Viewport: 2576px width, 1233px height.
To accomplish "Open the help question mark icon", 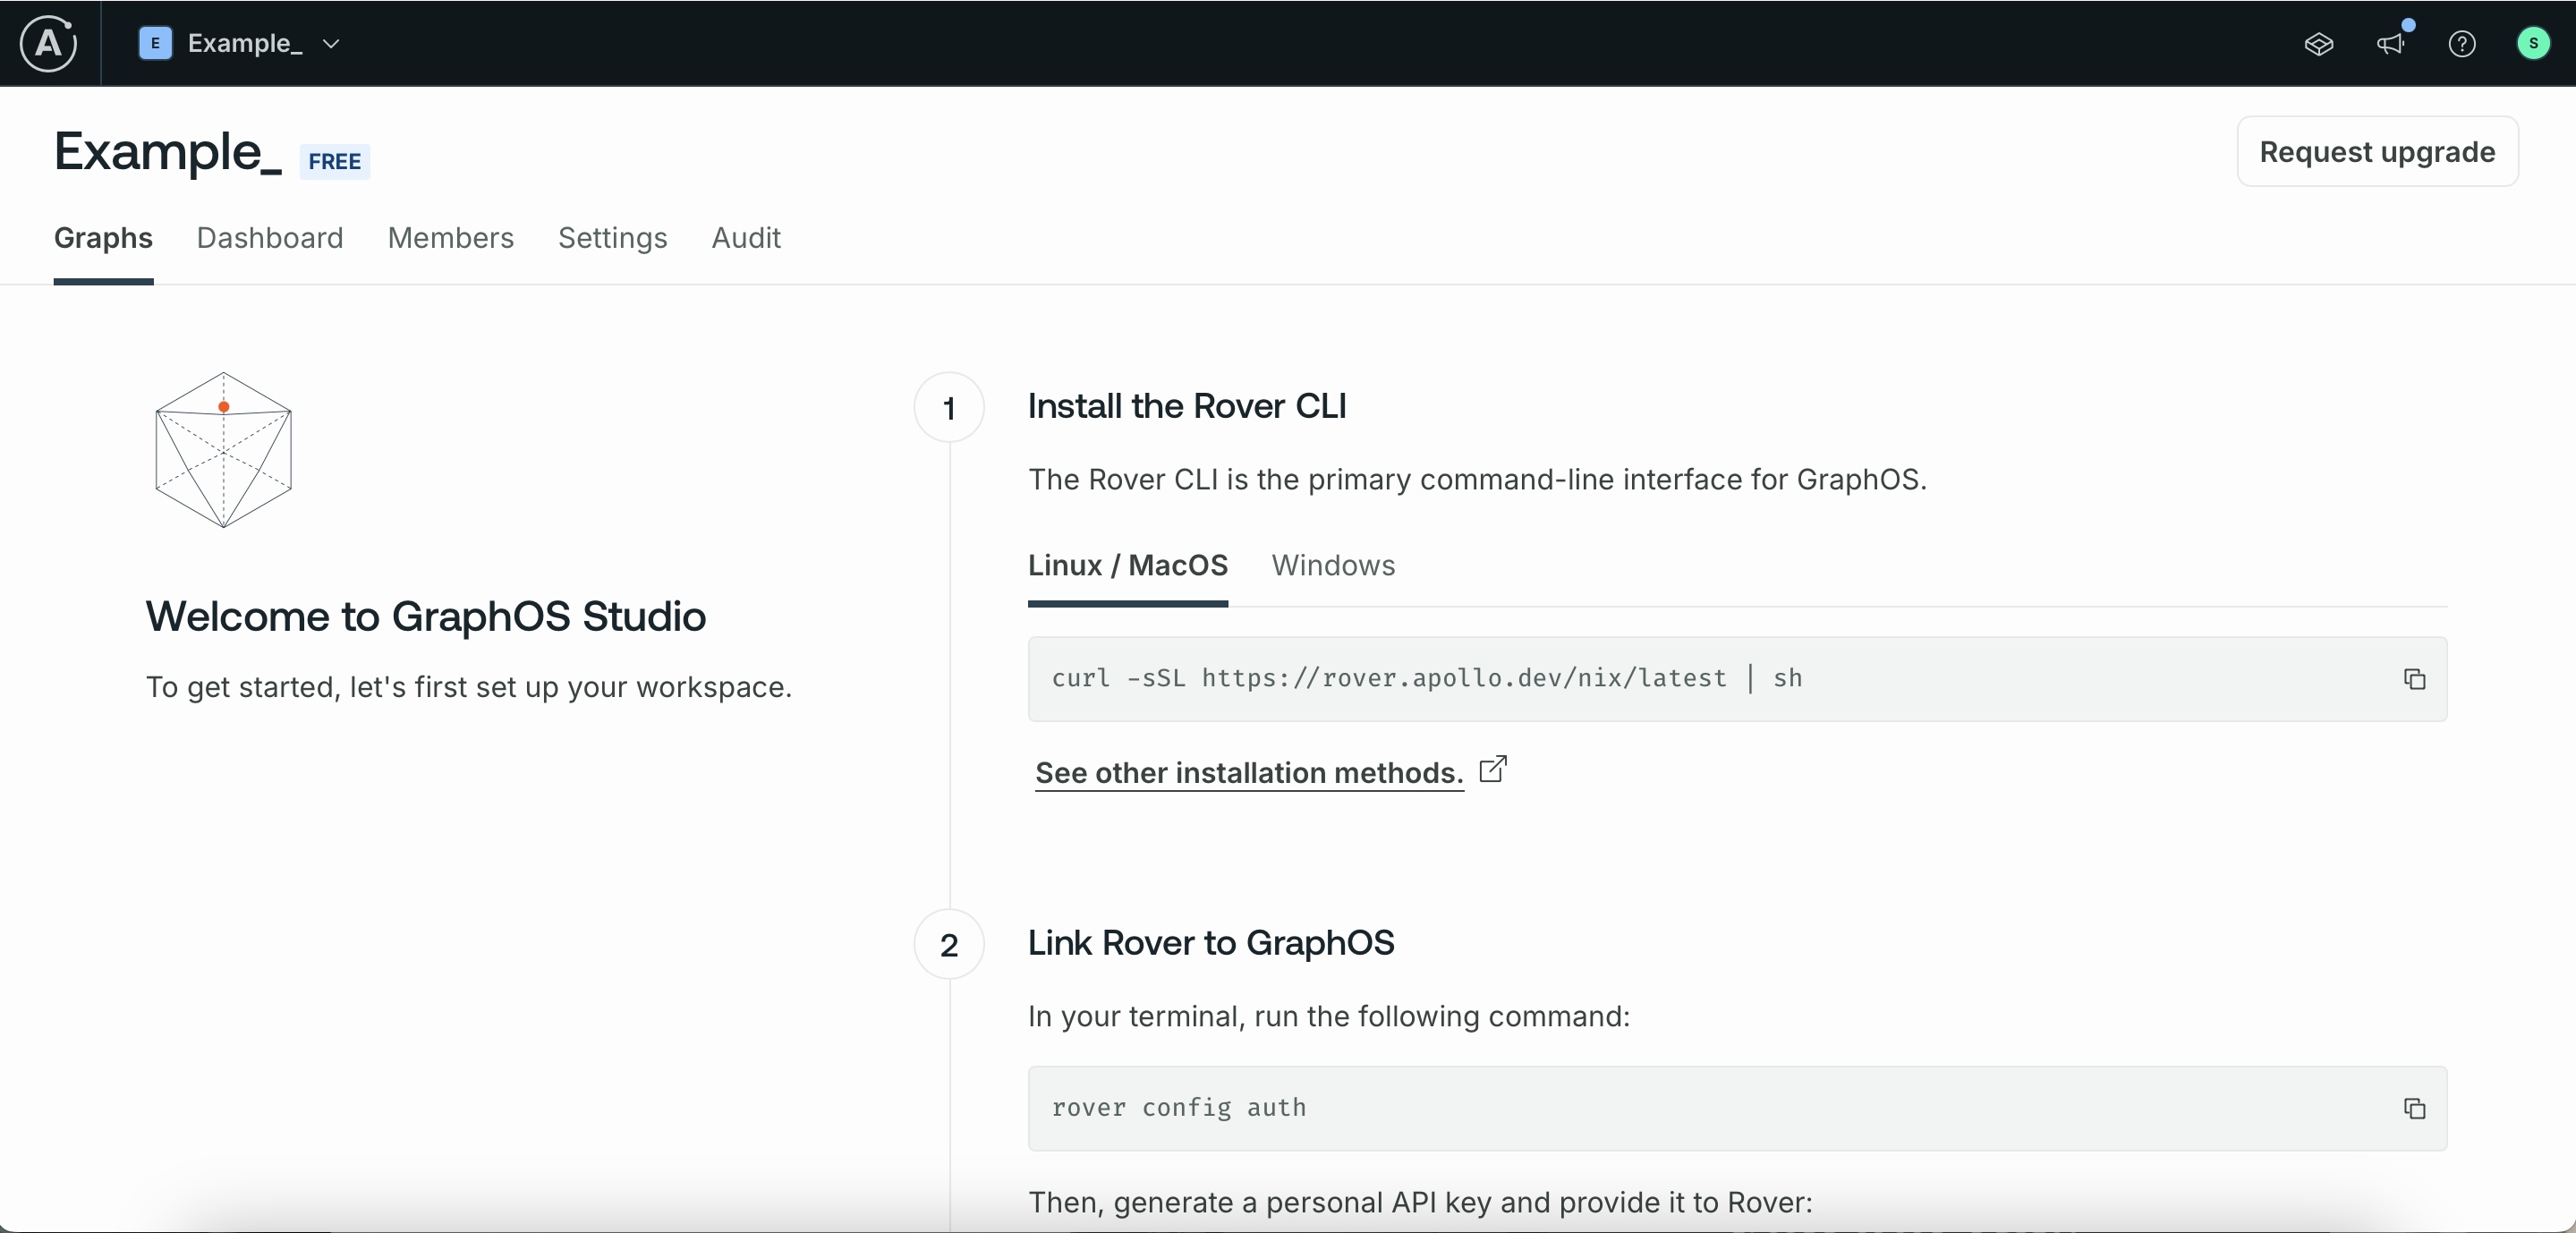I will click(2461, 44).
